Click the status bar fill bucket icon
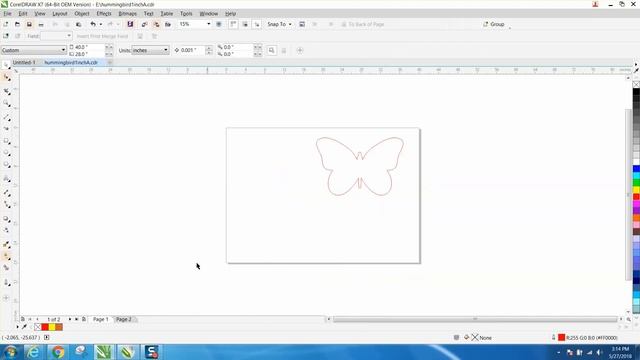 point(467,338)
